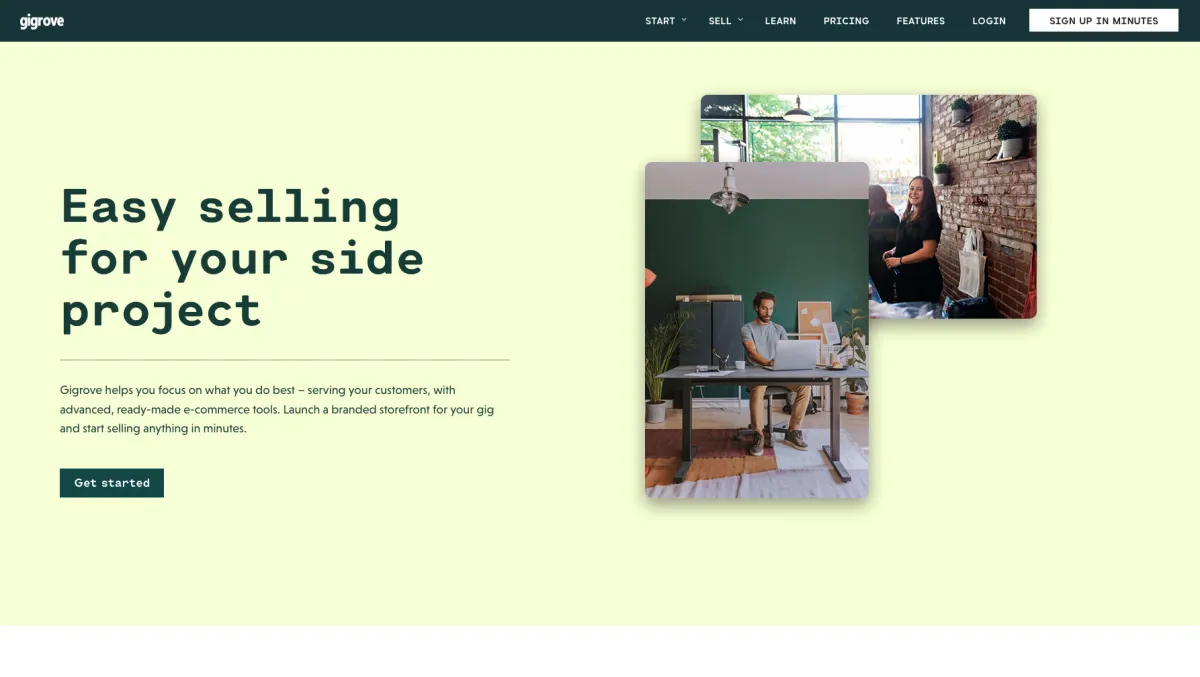Open the PRICING page
The height and width of the screenshot is (677, 1200).
tap(846, 21)
